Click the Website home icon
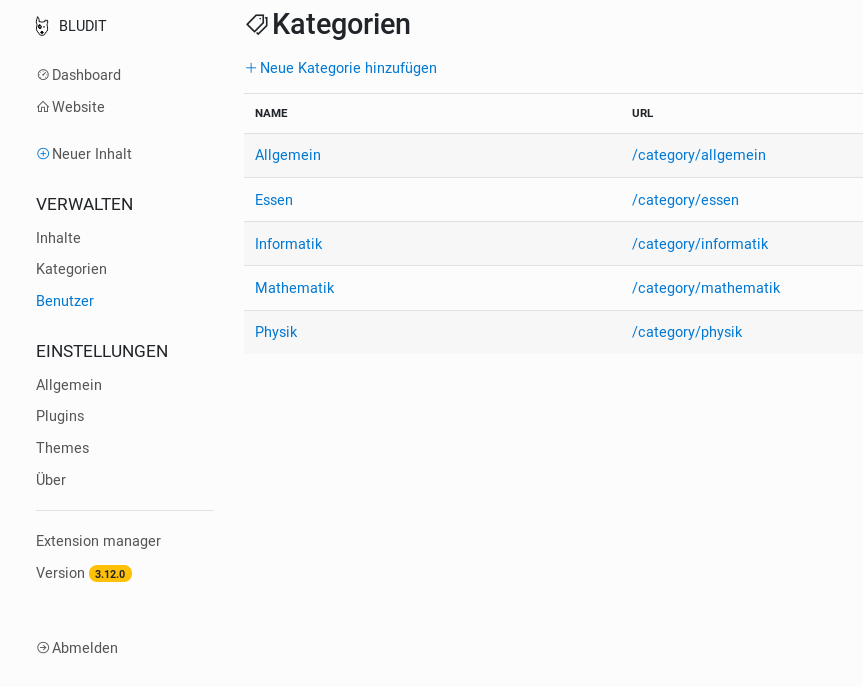 (43, 107)
